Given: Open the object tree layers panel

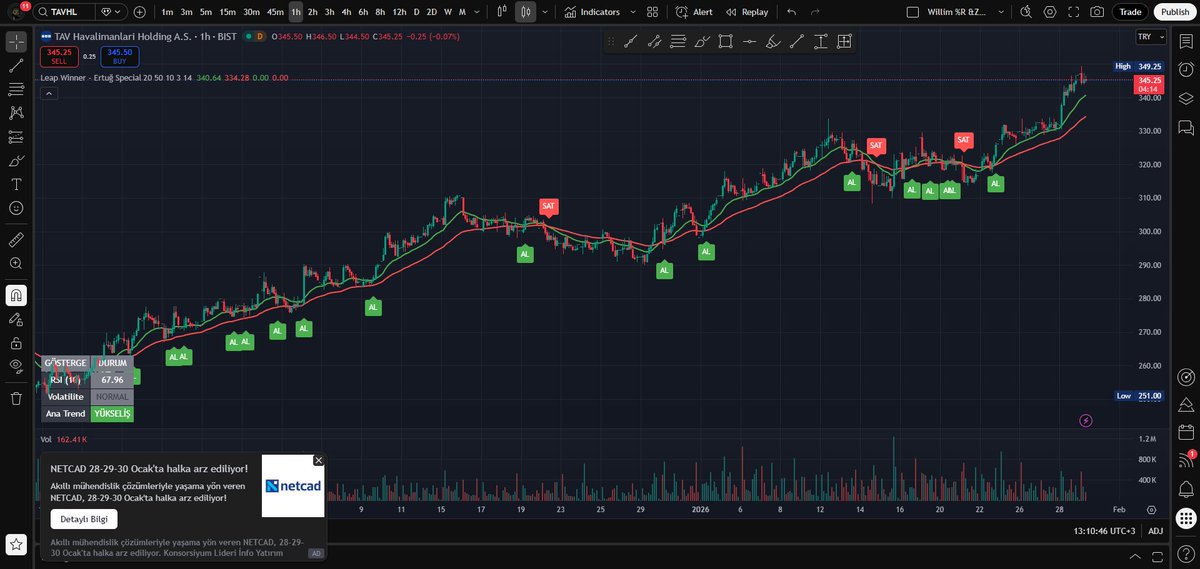Looking at the screenshot, I should point(1186,99).
